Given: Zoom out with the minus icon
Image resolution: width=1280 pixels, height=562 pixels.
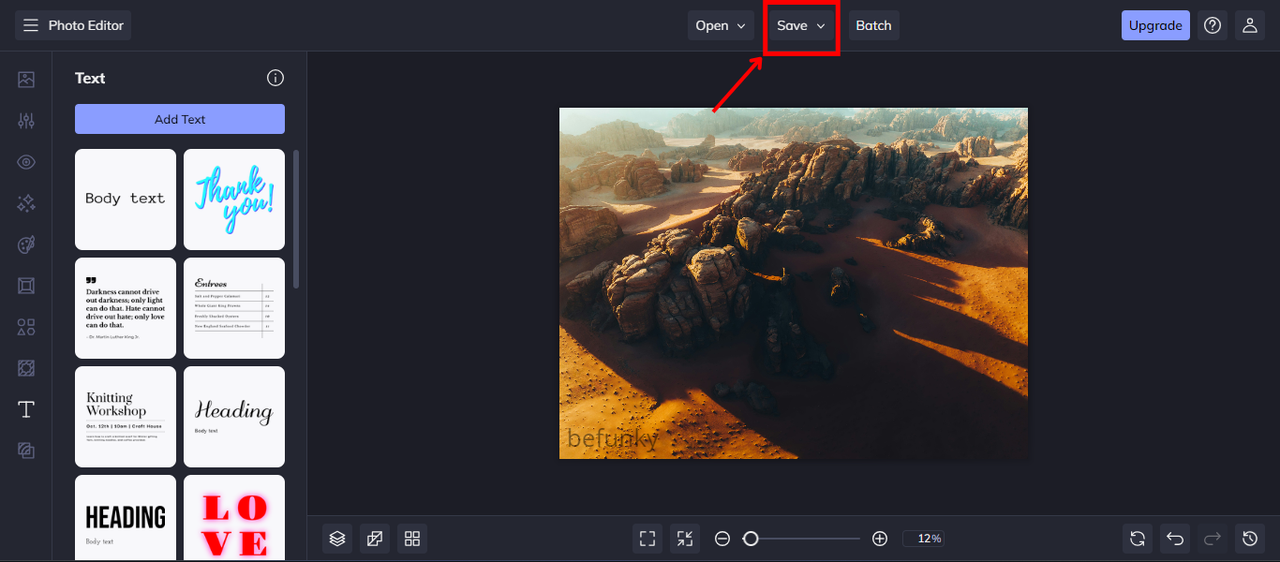Looking at the screenshot, I should (x=722, y=539).
